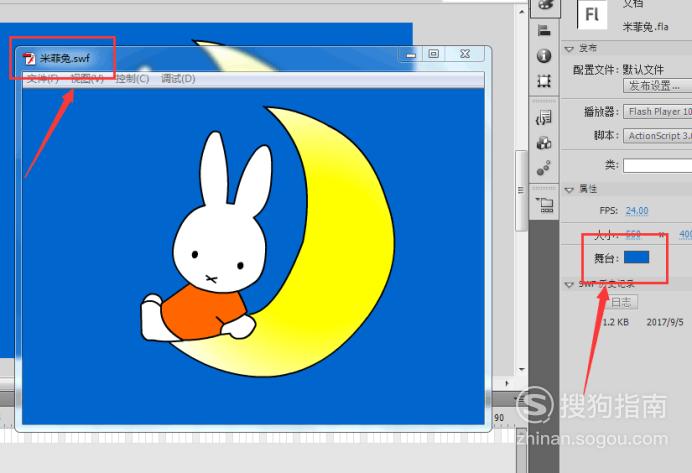Click the stage height value 400
The width and height of the screenshot is (692, 473).
tap(685, 235)
